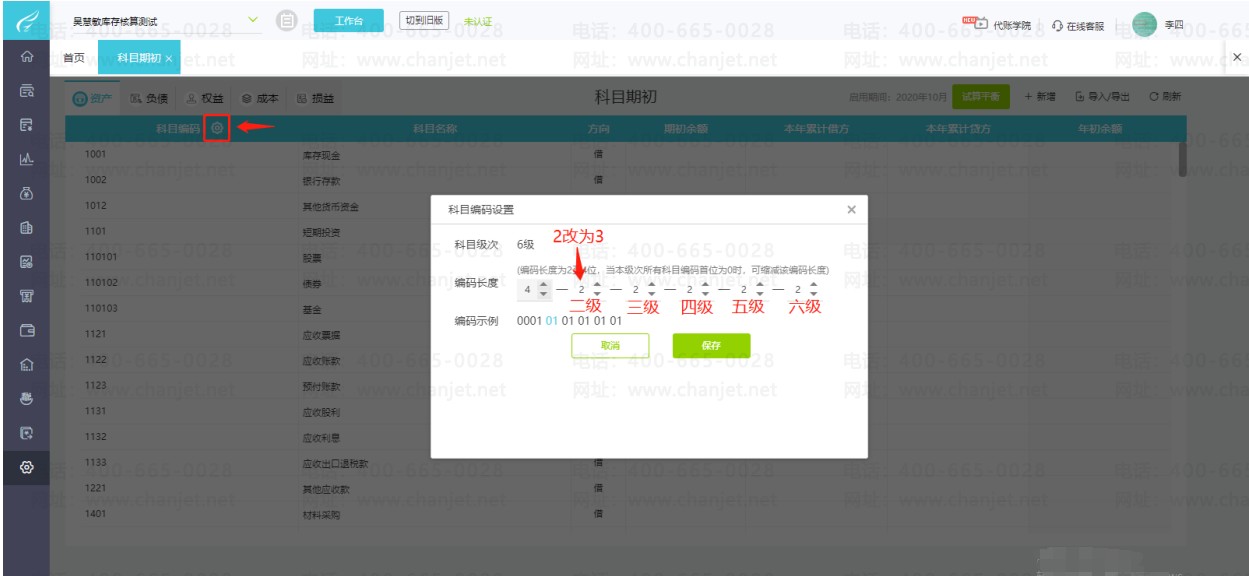Click the table vertical scrollbar

(x=1183, y=158)
